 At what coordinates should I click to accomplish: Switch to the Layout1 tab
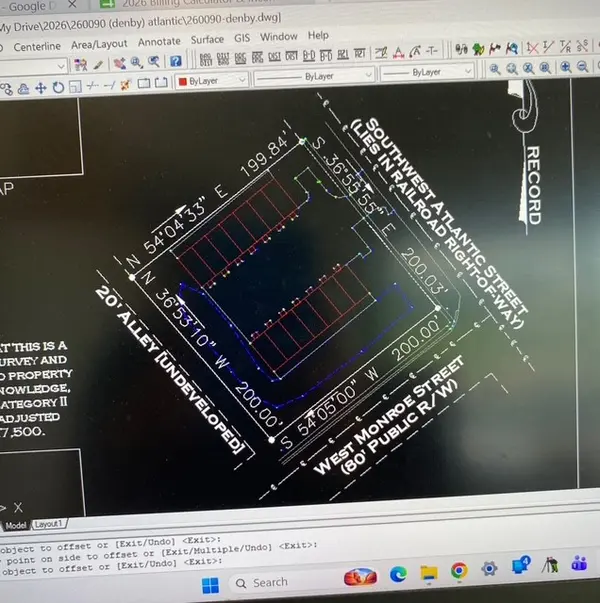point(48,524)
